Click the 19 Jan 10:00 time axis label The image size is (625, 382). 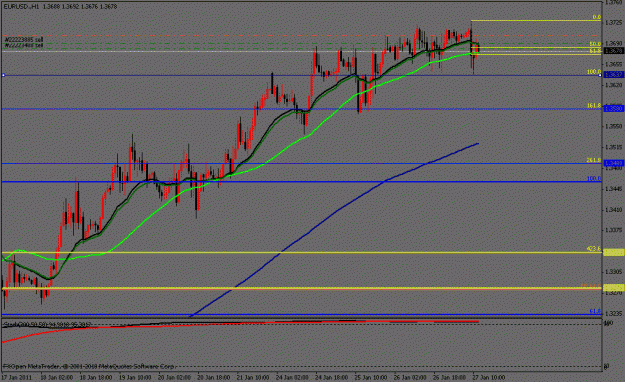click(135, 377)
